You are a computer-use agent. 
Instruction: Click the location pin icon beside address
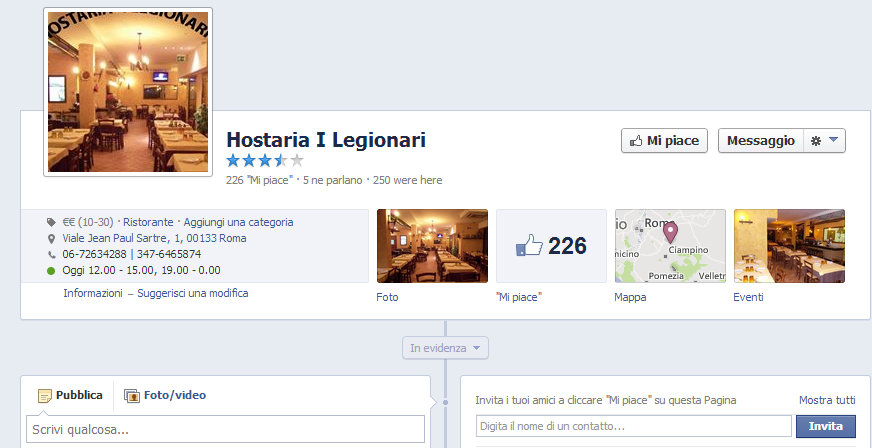tap(51, 238)
